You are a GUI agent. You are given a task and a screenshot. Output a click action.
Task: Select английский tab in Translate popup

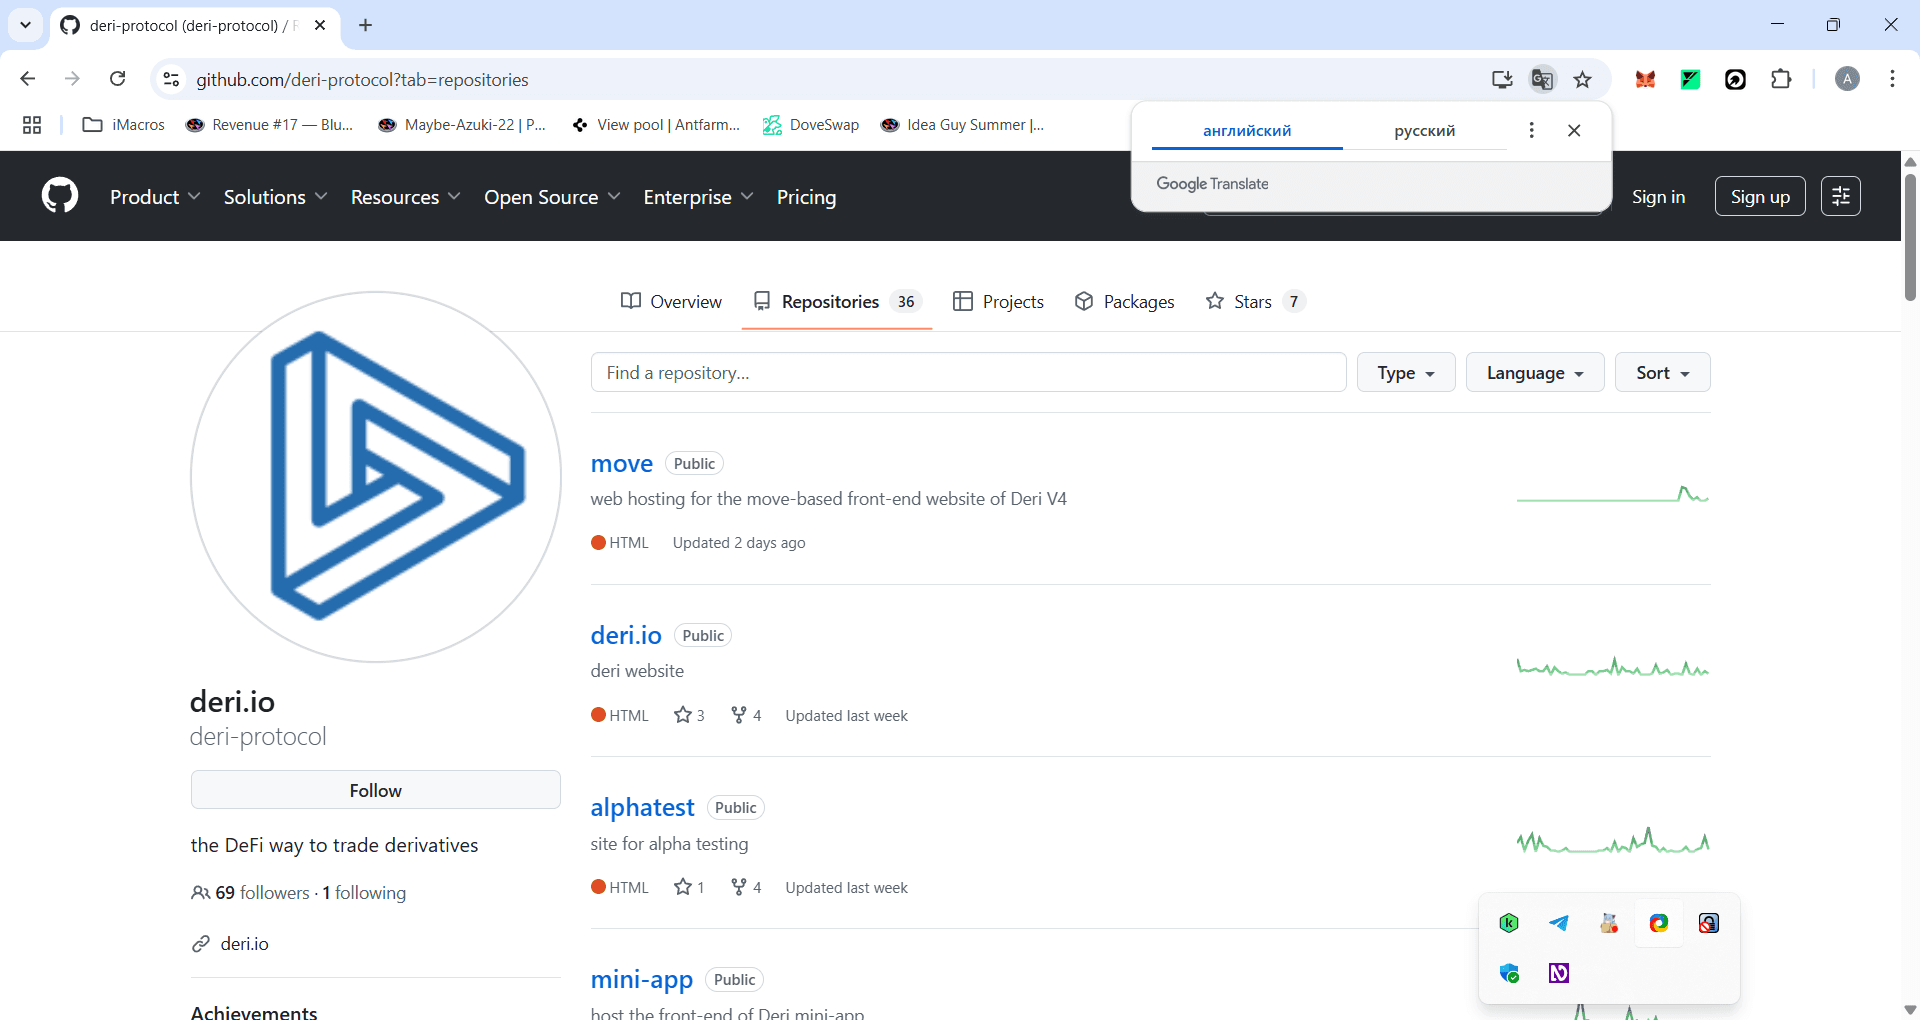pyautogui.click(x=1247, y=131)
